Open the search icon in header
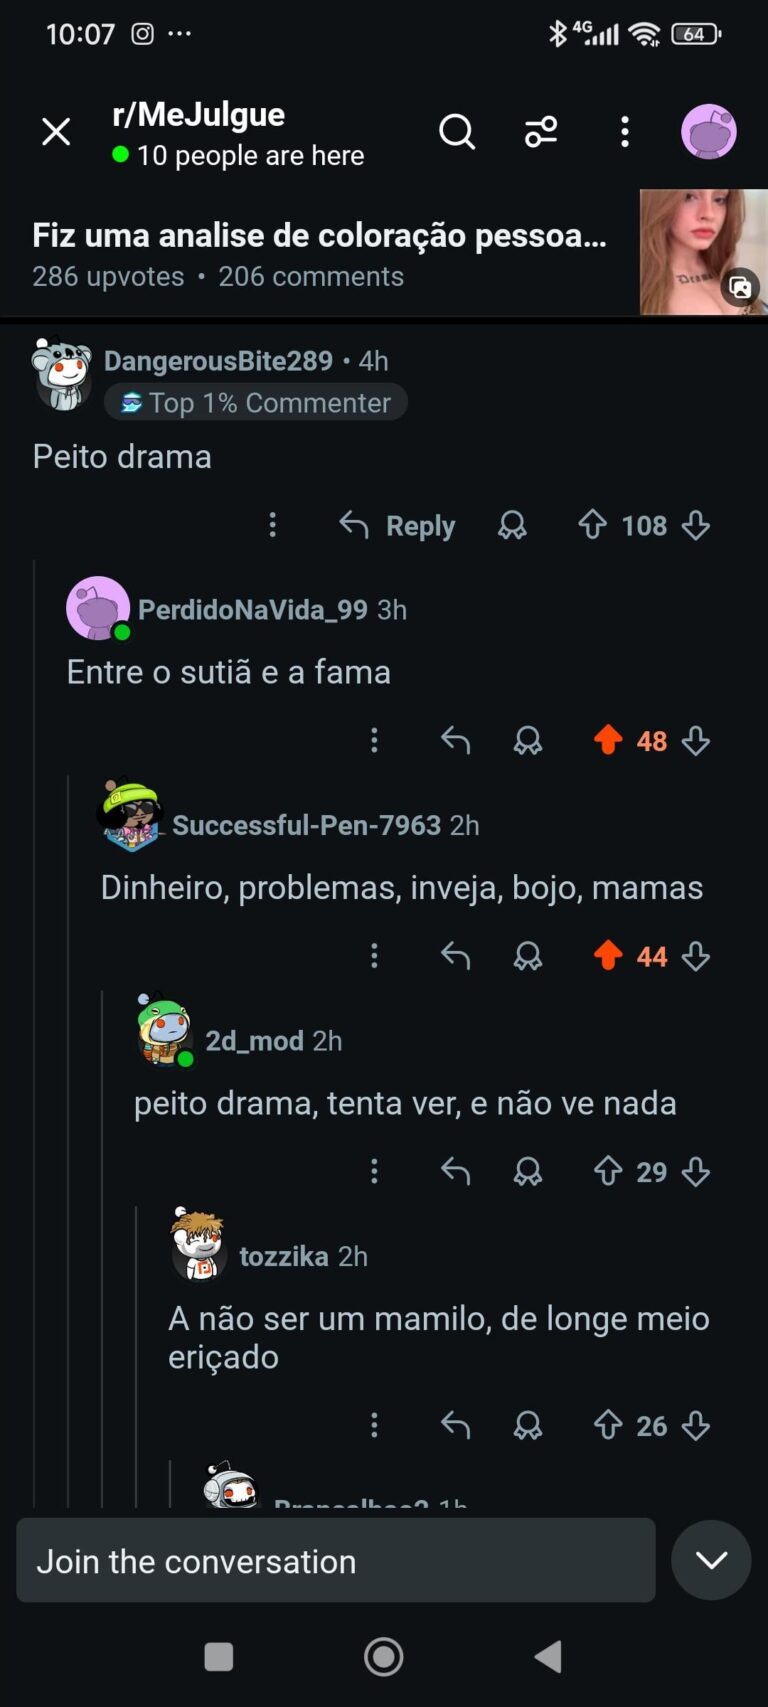768x1707 pixels. click(x=457, y=132)
